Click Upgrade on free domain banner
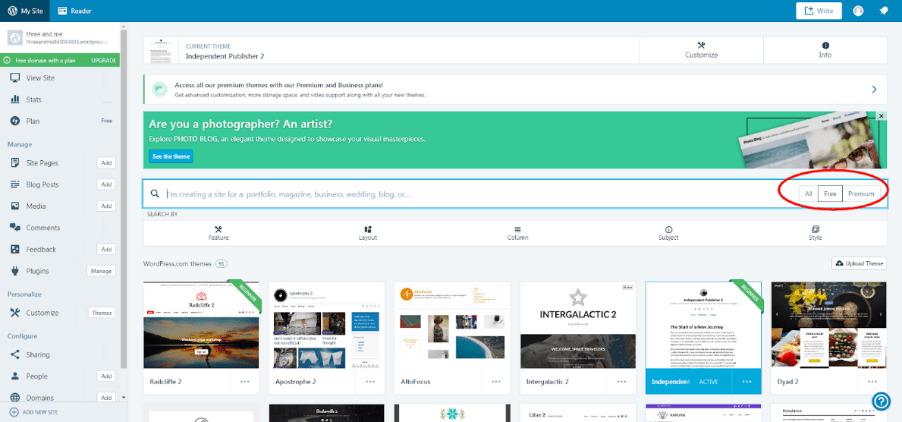This screenshot has width=902, height=422. [x=104, y=60]
